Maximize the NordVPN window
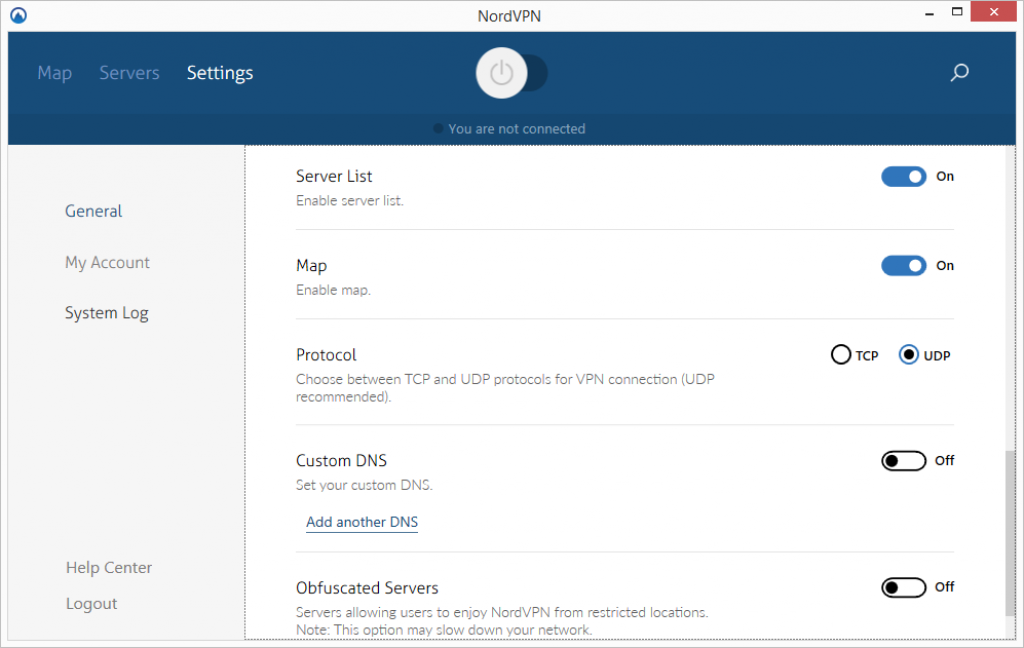 pos(957,12)
